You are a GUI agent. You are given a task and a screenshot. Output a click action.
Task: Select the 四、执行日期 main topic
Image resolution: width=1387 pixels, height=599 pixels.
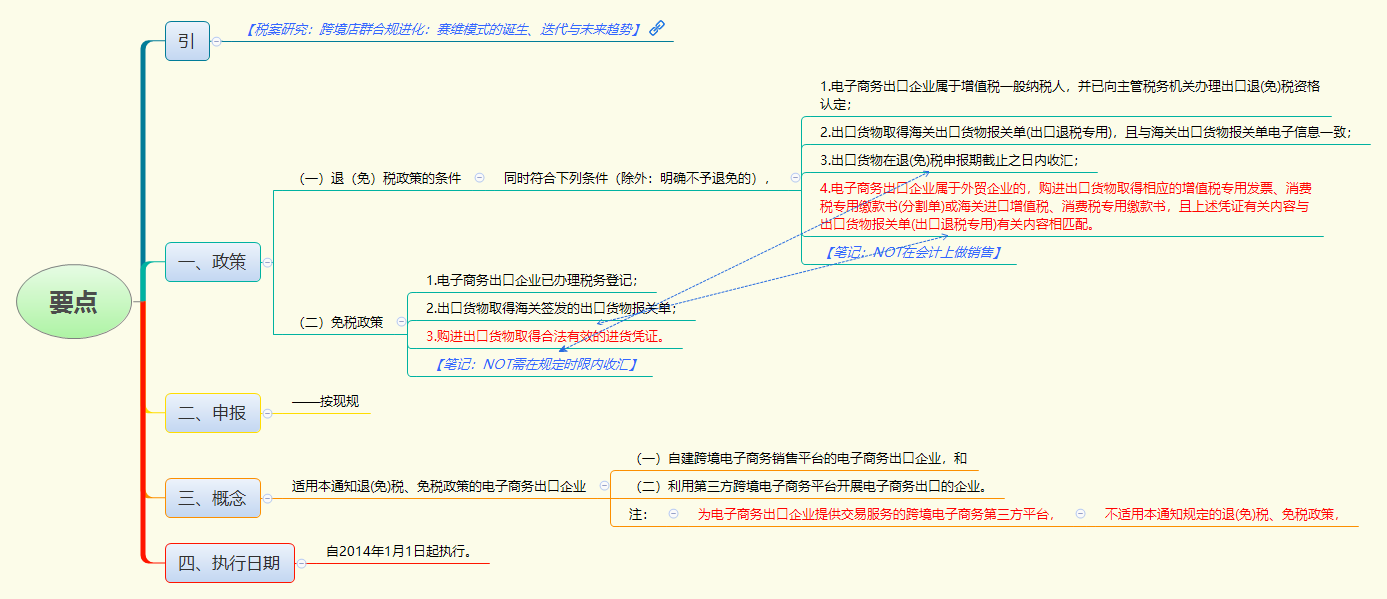coord(230,562)
